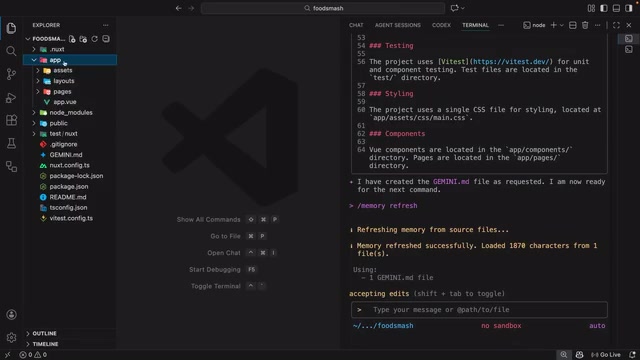
Task: Switch to the CODEX tab
Action: coord(441,25)
